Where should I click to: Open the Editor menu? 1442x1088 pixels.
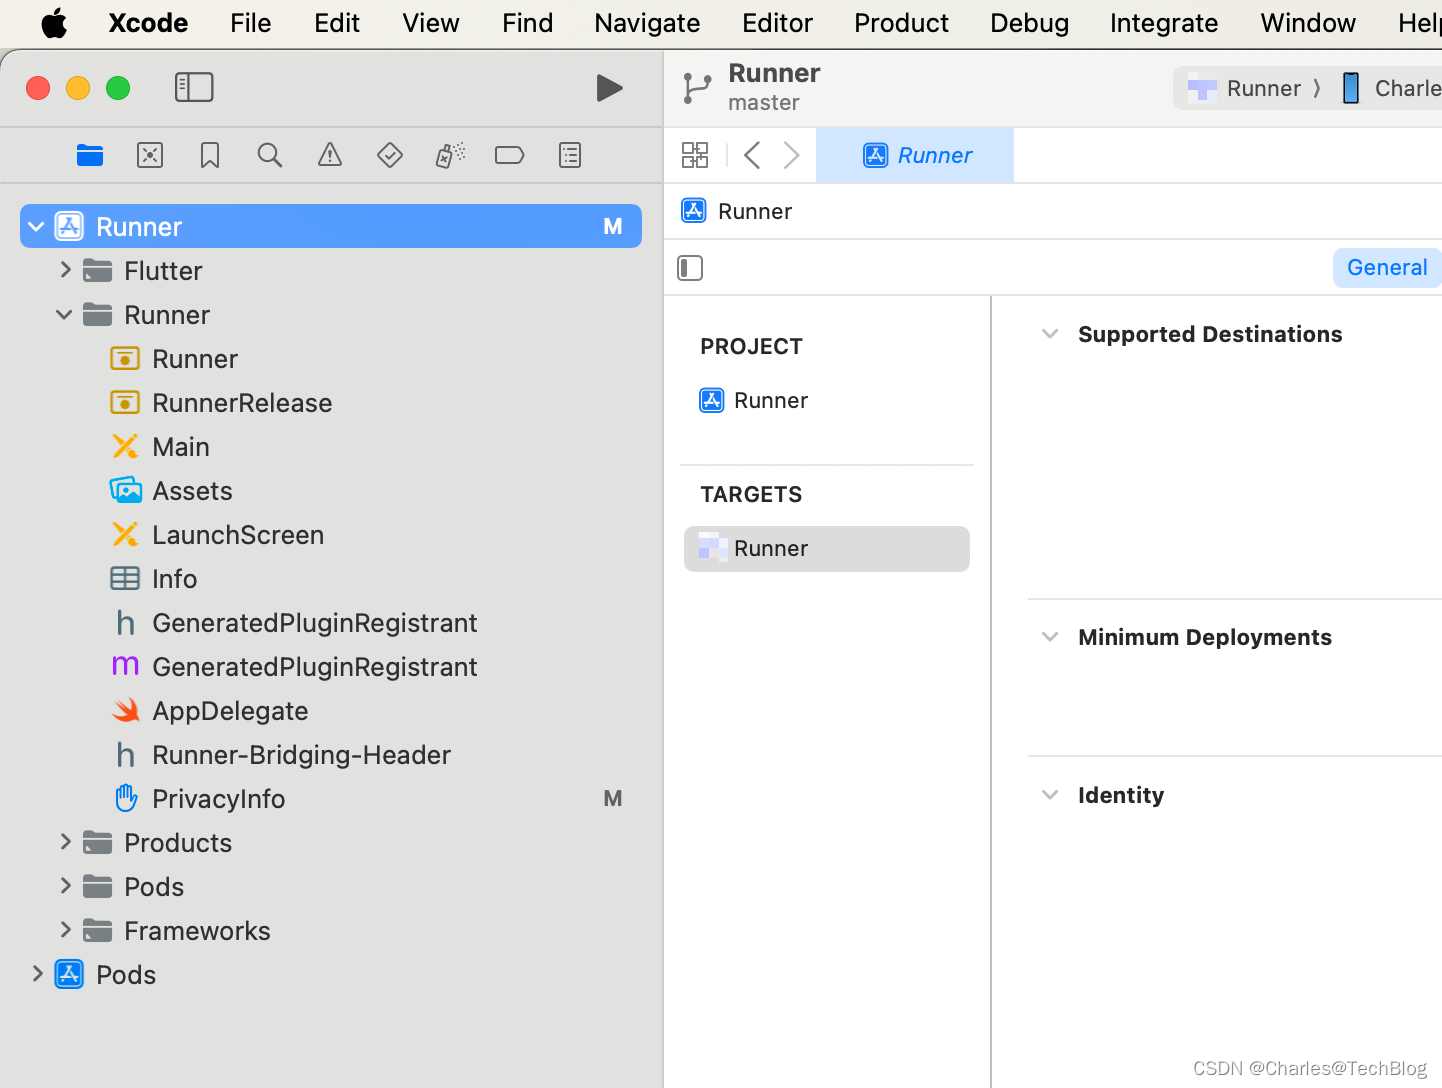tap(777, 22)
